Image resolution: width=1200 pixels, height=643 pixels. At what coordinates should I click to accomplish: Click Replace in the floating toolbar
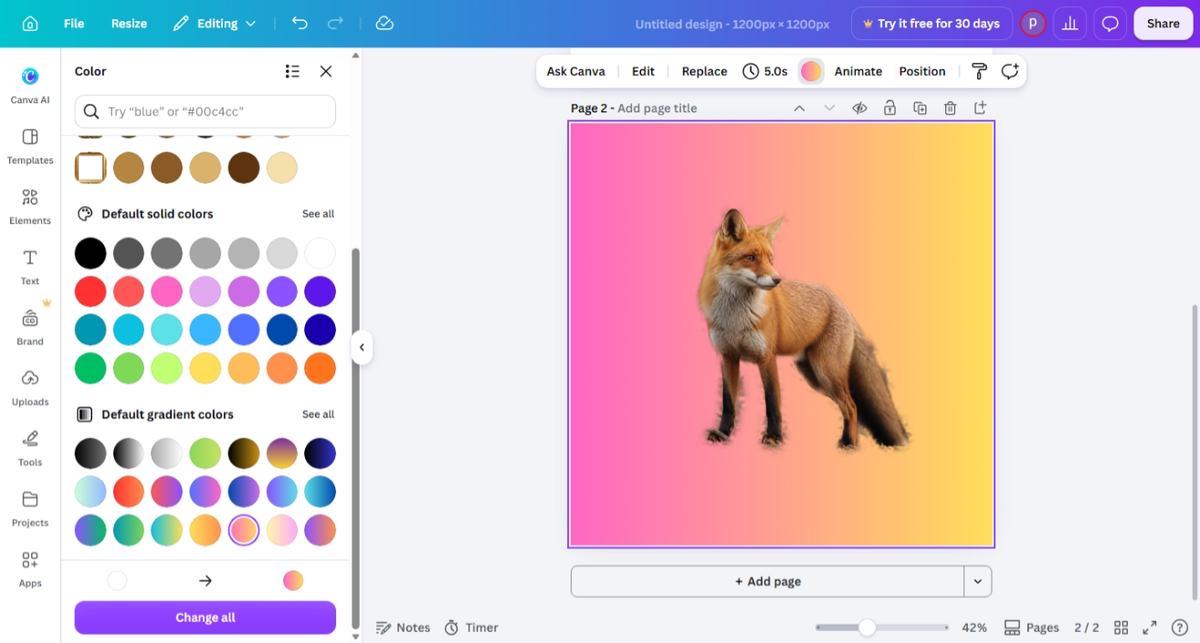[x=704, y=71]
